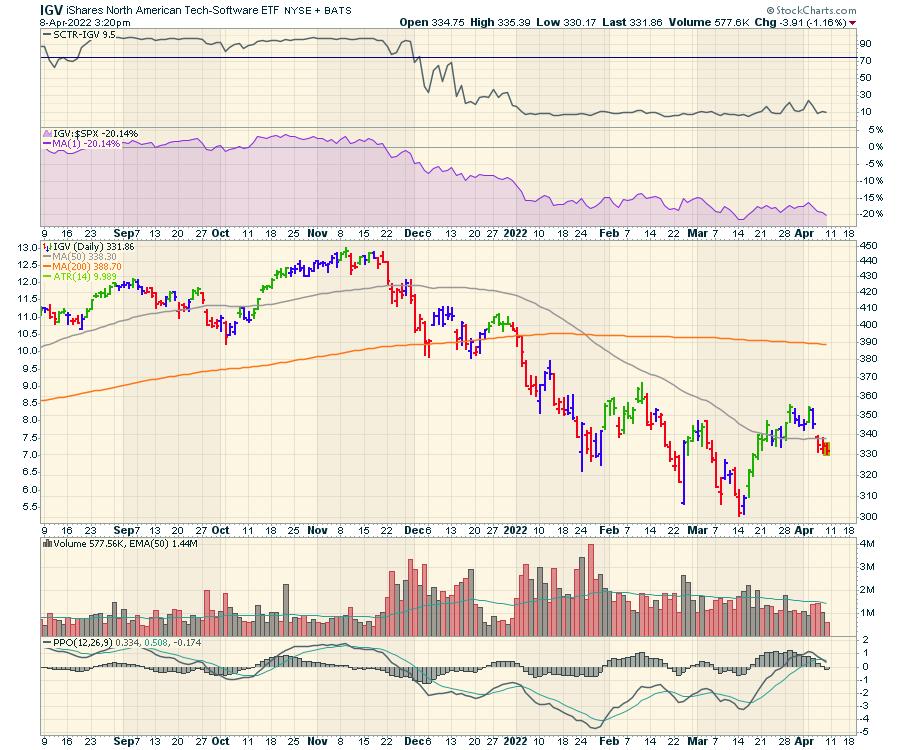
Task: Click the 5% label on relative strength axis
Action: click(875, 130)
